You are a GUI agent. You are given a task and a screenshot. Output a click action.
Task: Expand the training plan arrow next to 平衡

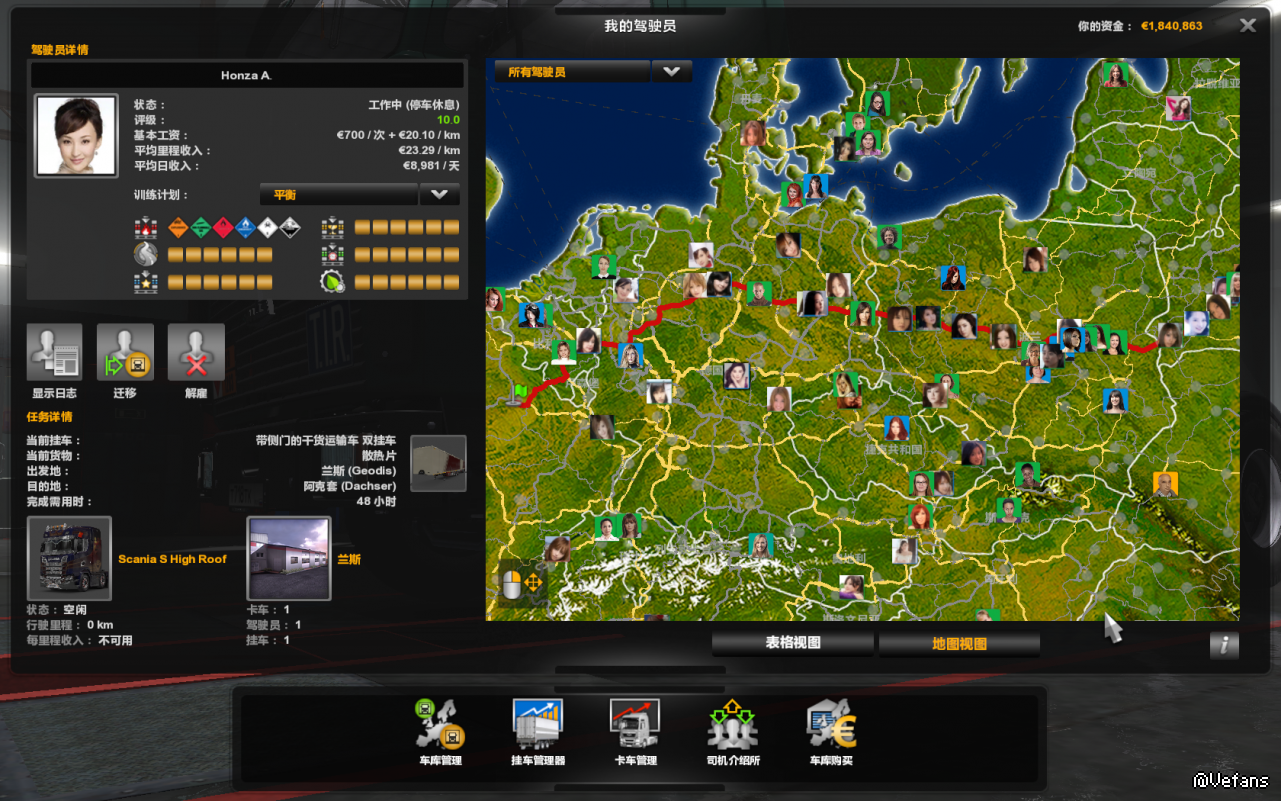439,195
